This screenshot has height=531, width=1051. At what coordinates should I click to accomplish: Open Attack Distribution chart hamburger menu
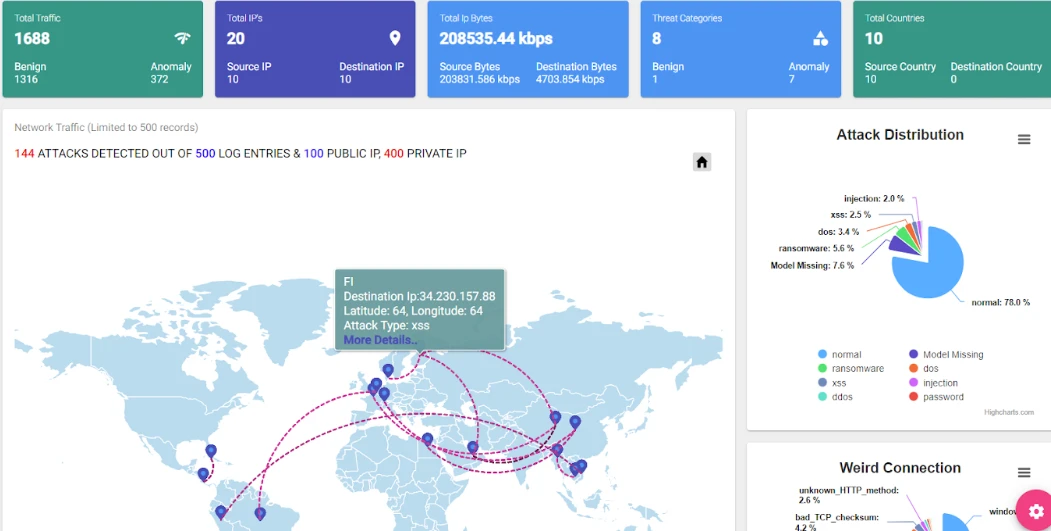point(1024,140)
